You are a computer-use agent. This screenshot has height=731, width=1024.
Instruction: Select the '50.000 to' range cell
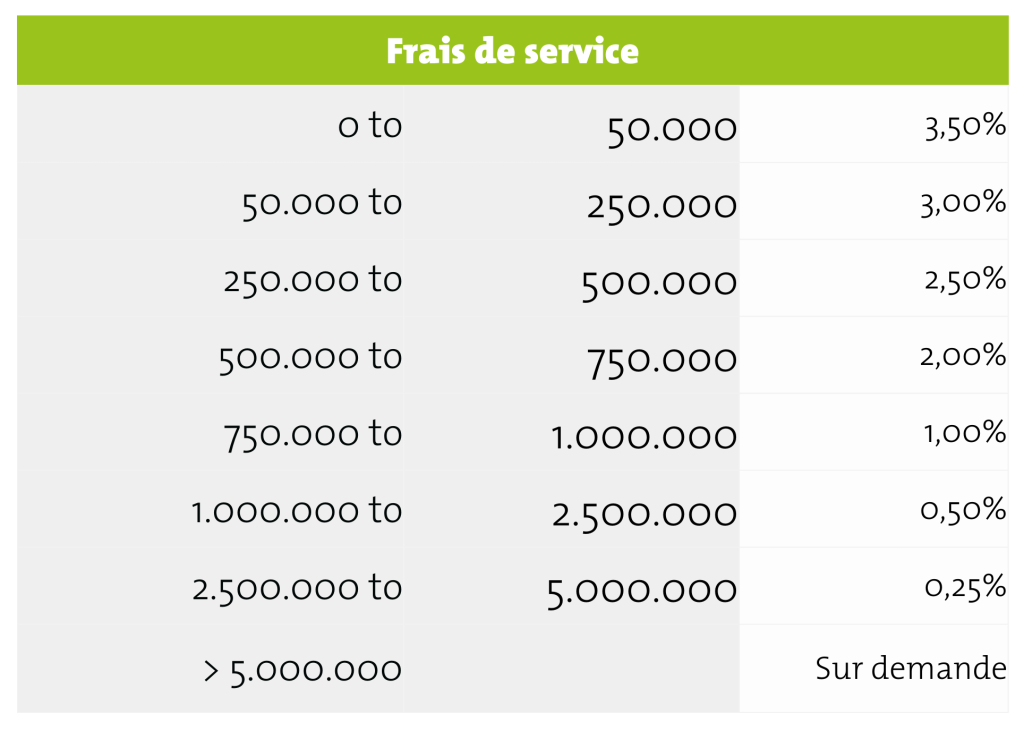click(322, 203)
